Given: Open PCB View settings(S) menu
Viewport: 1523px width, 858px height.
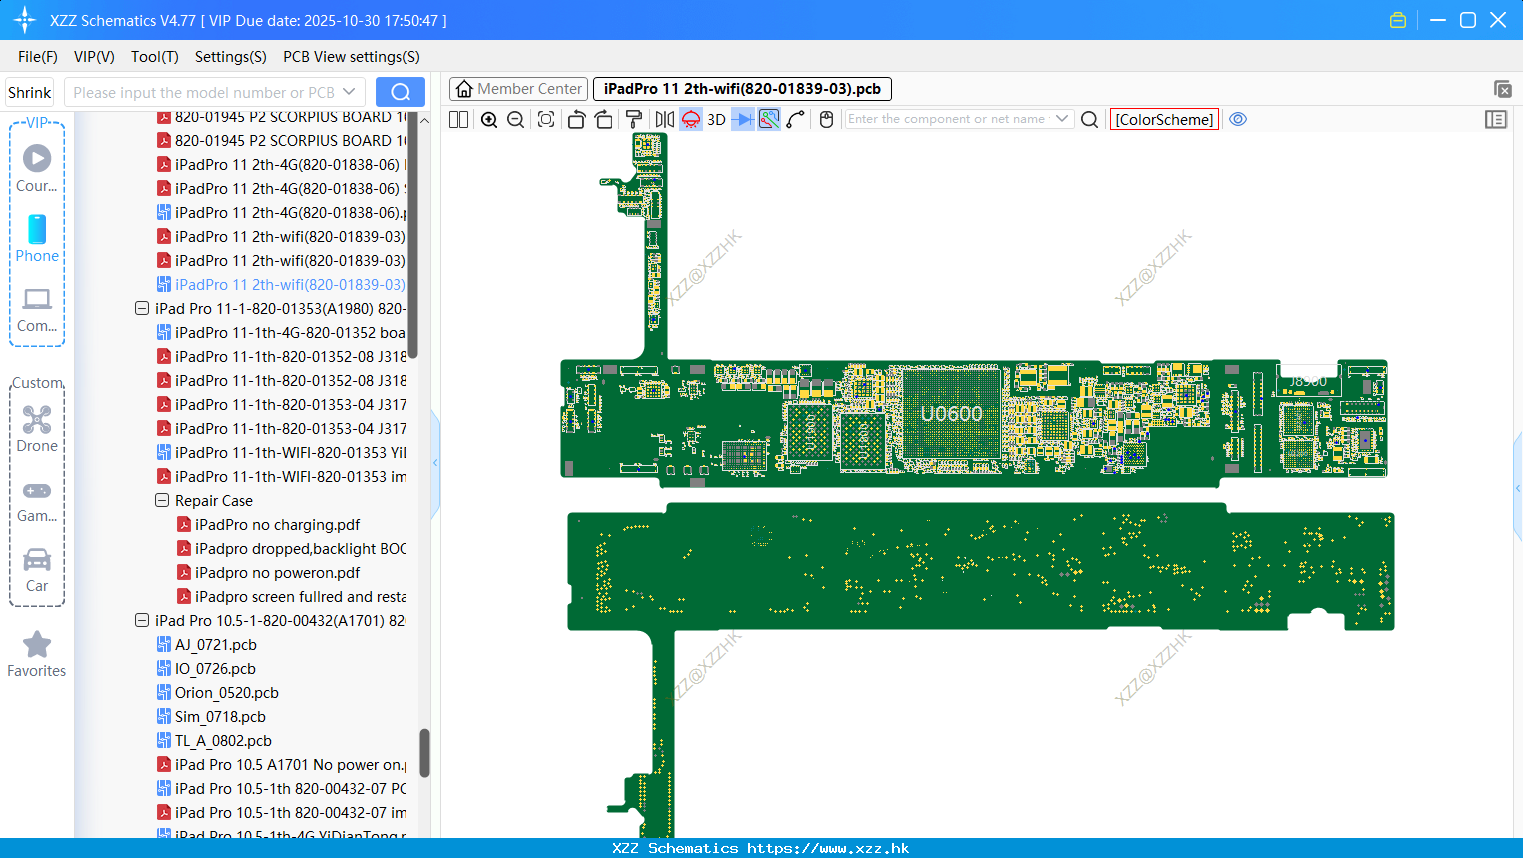Looking at the screenshot, I should tap(351, 57).
